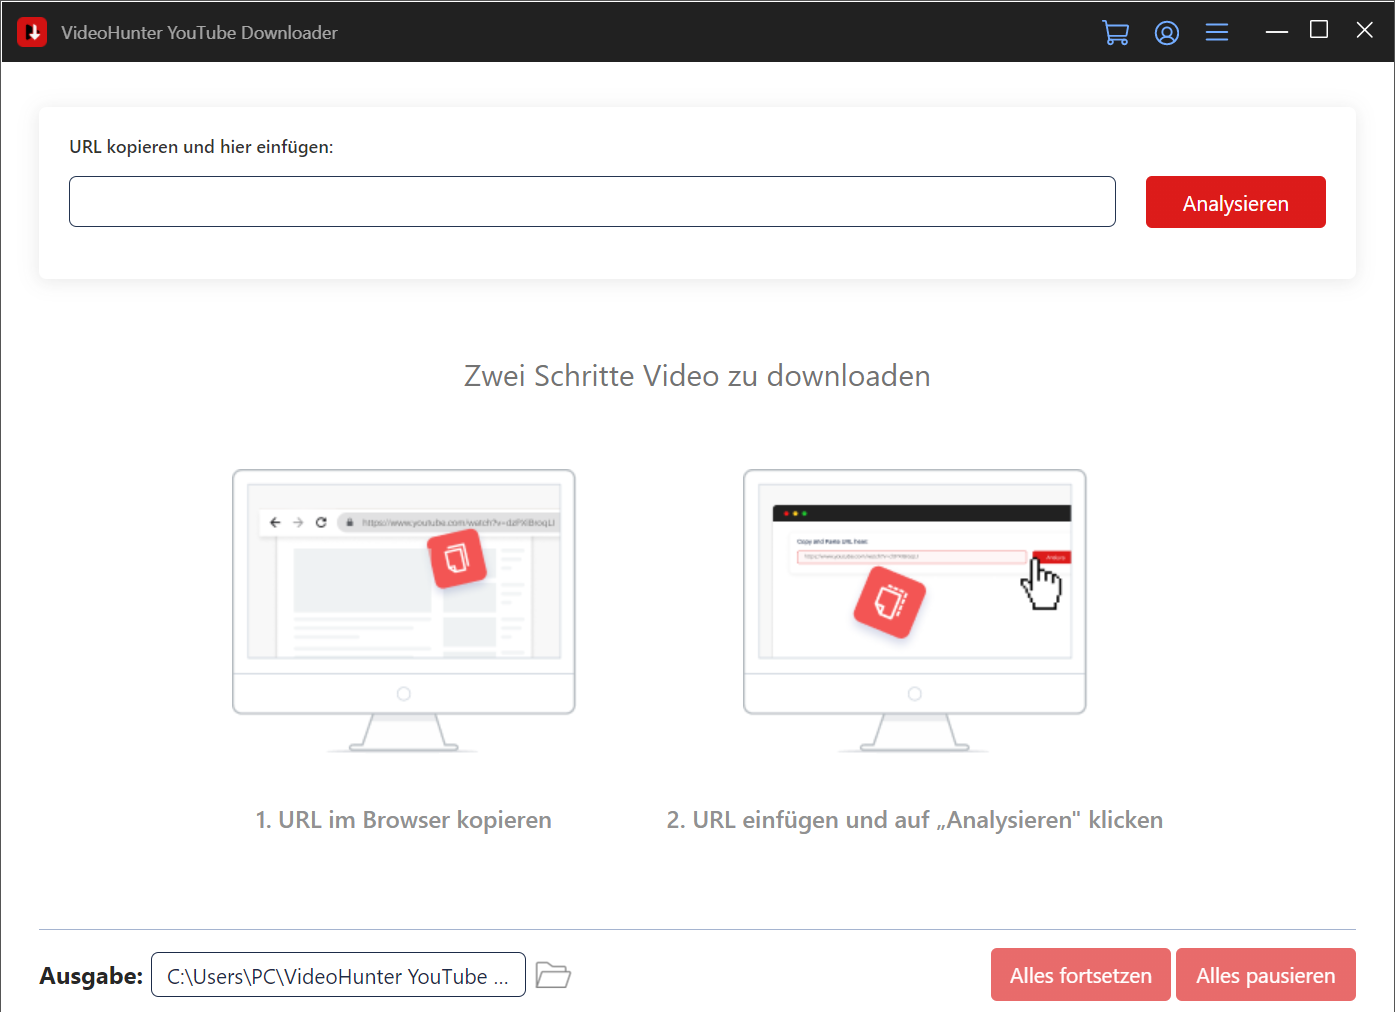Click "Zwei Schritte Video zu downloaden" heading
Viewport: 1395px width, 1012px height.
pyautogui.click(x=697, y=376)
